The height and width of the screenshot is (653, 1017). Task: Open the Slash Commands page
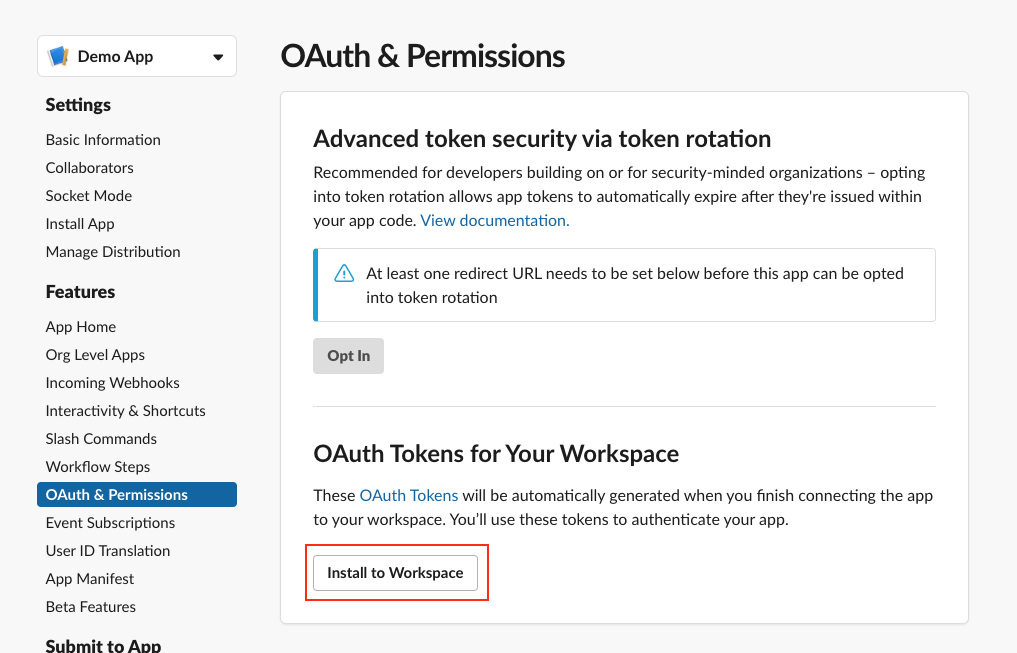[100, 439]
